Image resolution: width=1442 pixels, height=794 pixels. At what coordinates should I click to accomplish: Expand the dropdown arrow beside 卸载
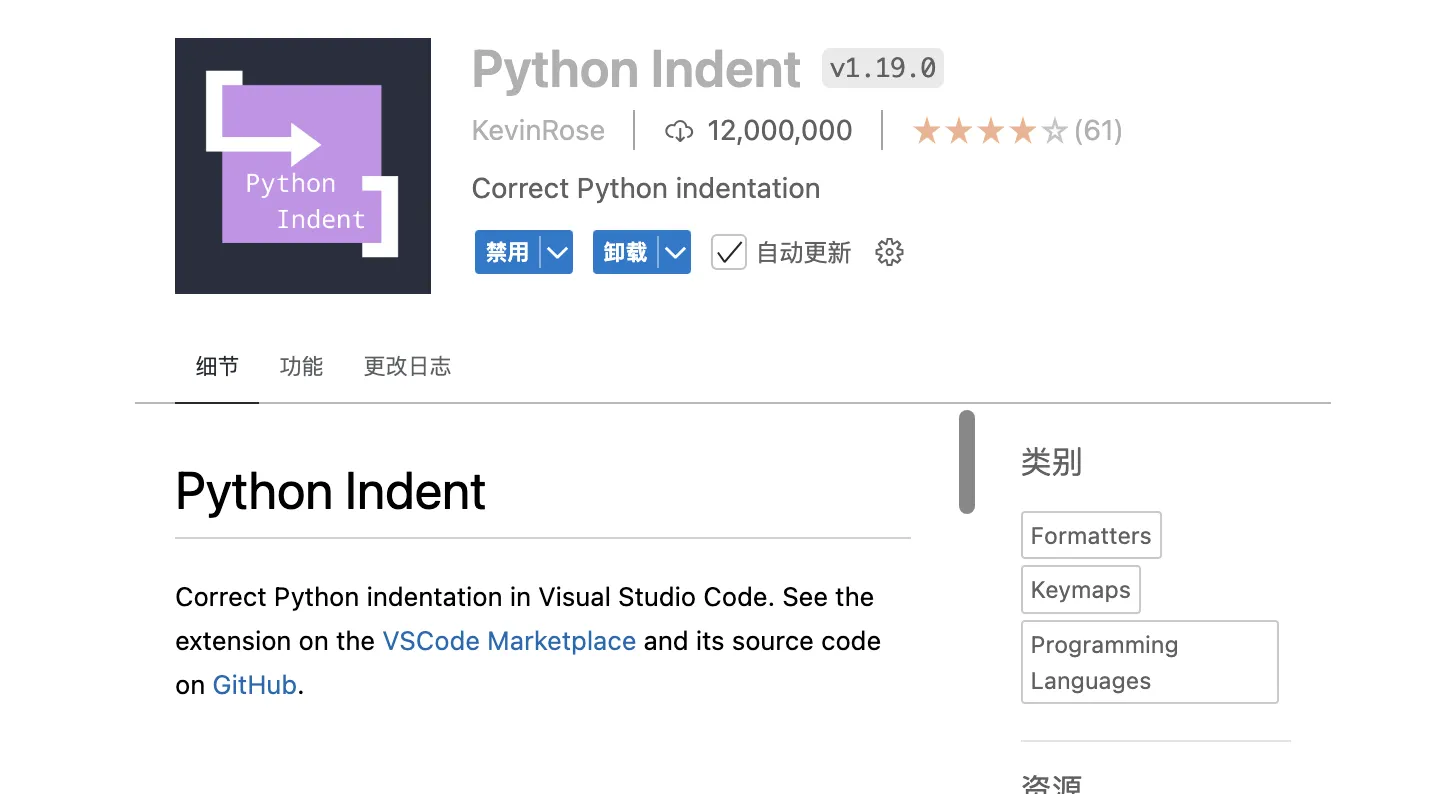[x=676, y=253]
